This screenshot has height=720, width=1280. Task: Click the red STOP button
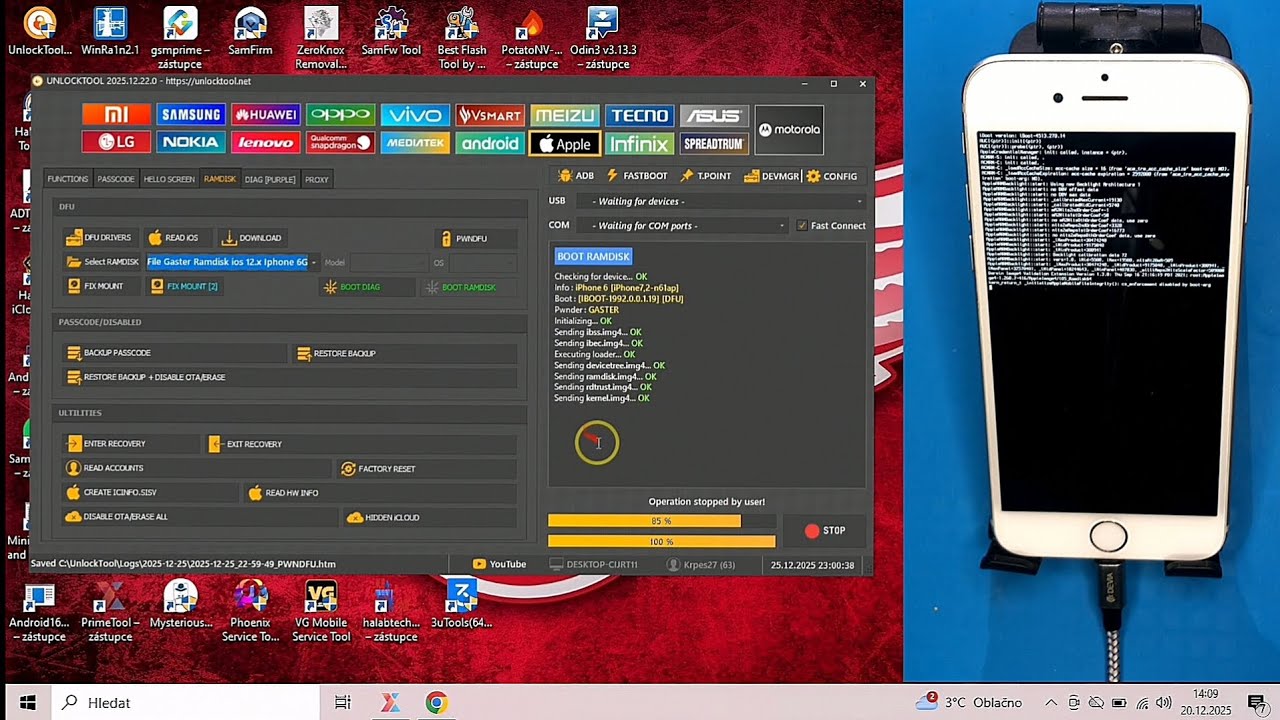(x=825, y=531)
